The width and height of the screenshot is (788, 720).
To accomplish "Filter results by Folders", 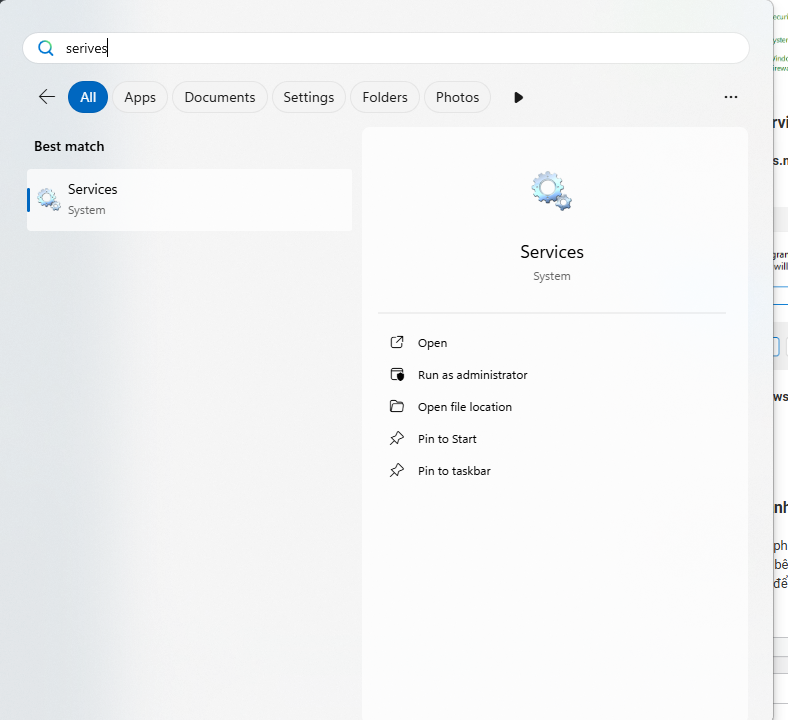I will [385, 97].
